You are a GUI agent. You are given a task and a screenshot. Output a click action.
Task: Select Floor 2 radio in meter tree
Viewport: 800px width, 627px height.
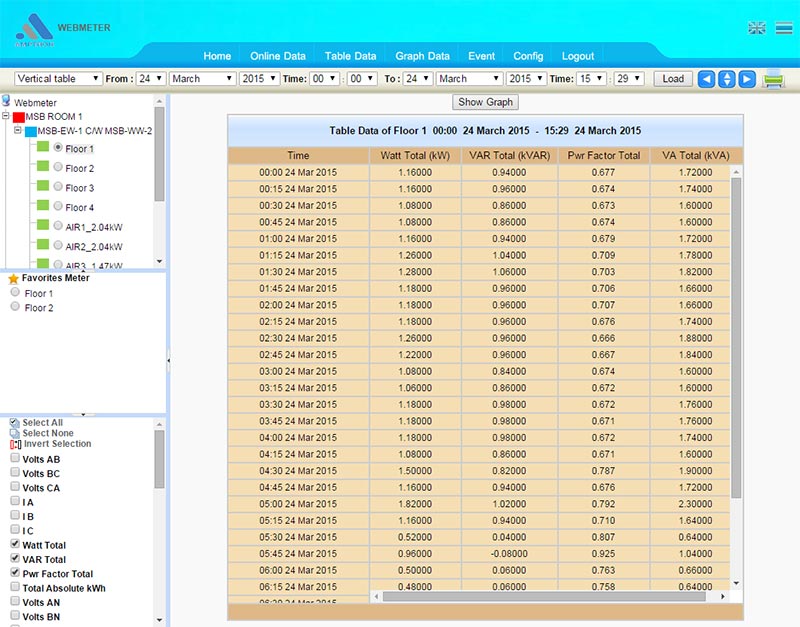(x=58, y=167)
